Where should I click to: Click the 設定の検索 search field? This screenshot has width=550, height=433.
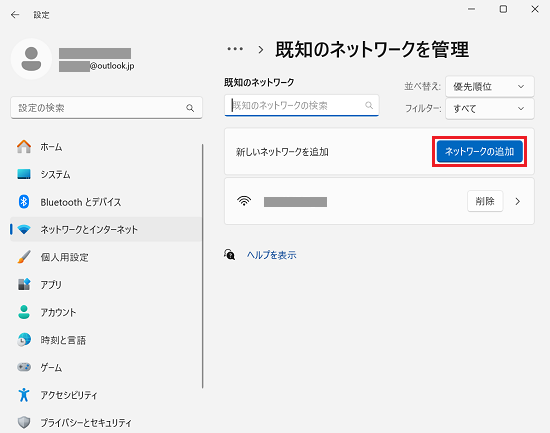[106, 108]
